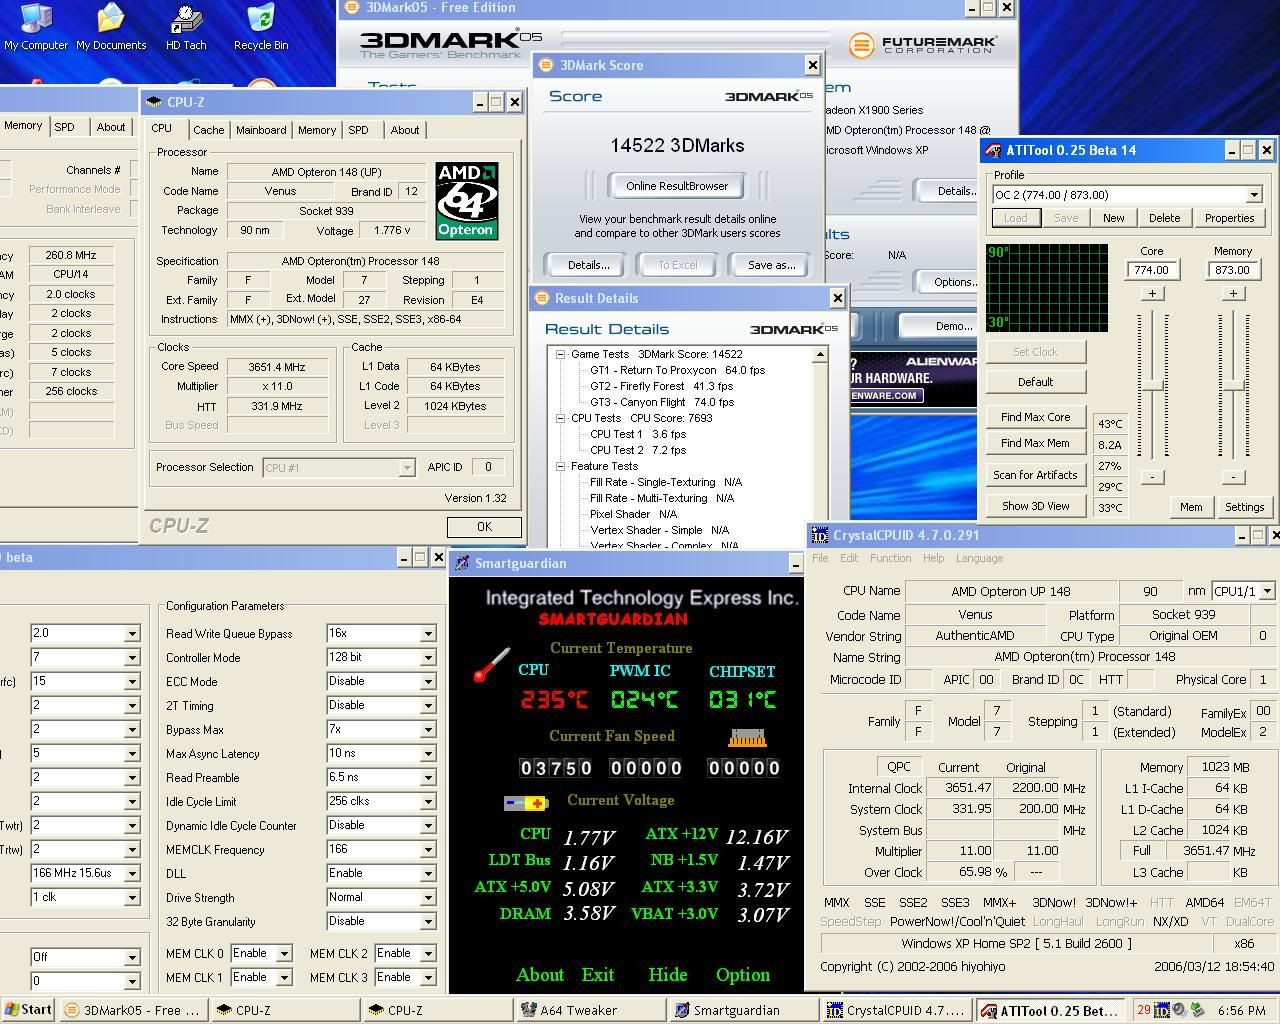Image resolution: width=1280 pixels, height=1024 pixels.
Task: Open the Recycle Bin desktop icon
Action: point(261,27)
